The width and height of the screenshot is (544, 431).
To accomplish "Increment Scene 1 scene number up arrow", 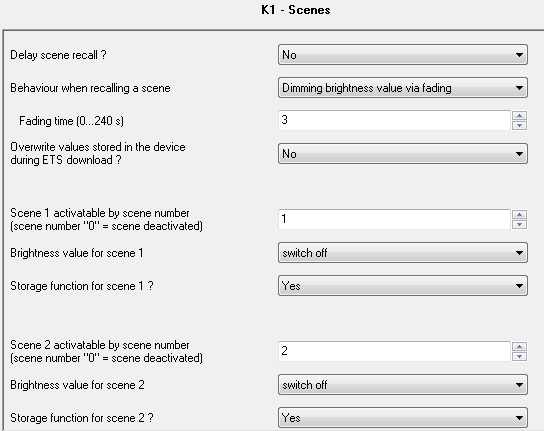I will [x=519, y=215].
